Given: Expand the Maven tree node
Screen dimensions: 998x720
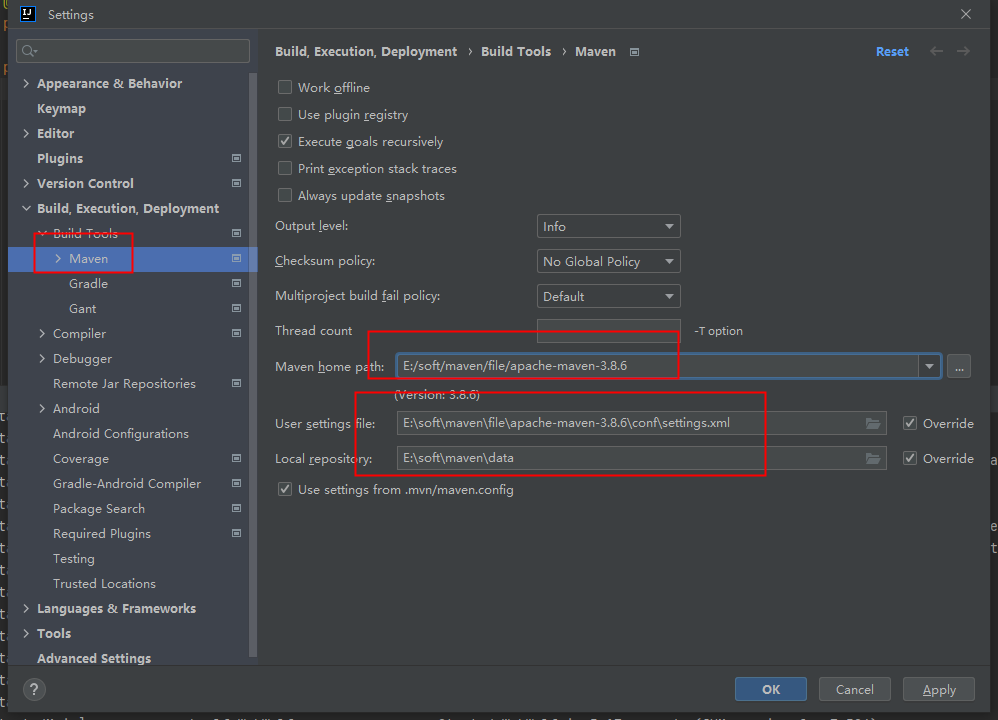Looking at the screenshot, I should coord(58,258).
